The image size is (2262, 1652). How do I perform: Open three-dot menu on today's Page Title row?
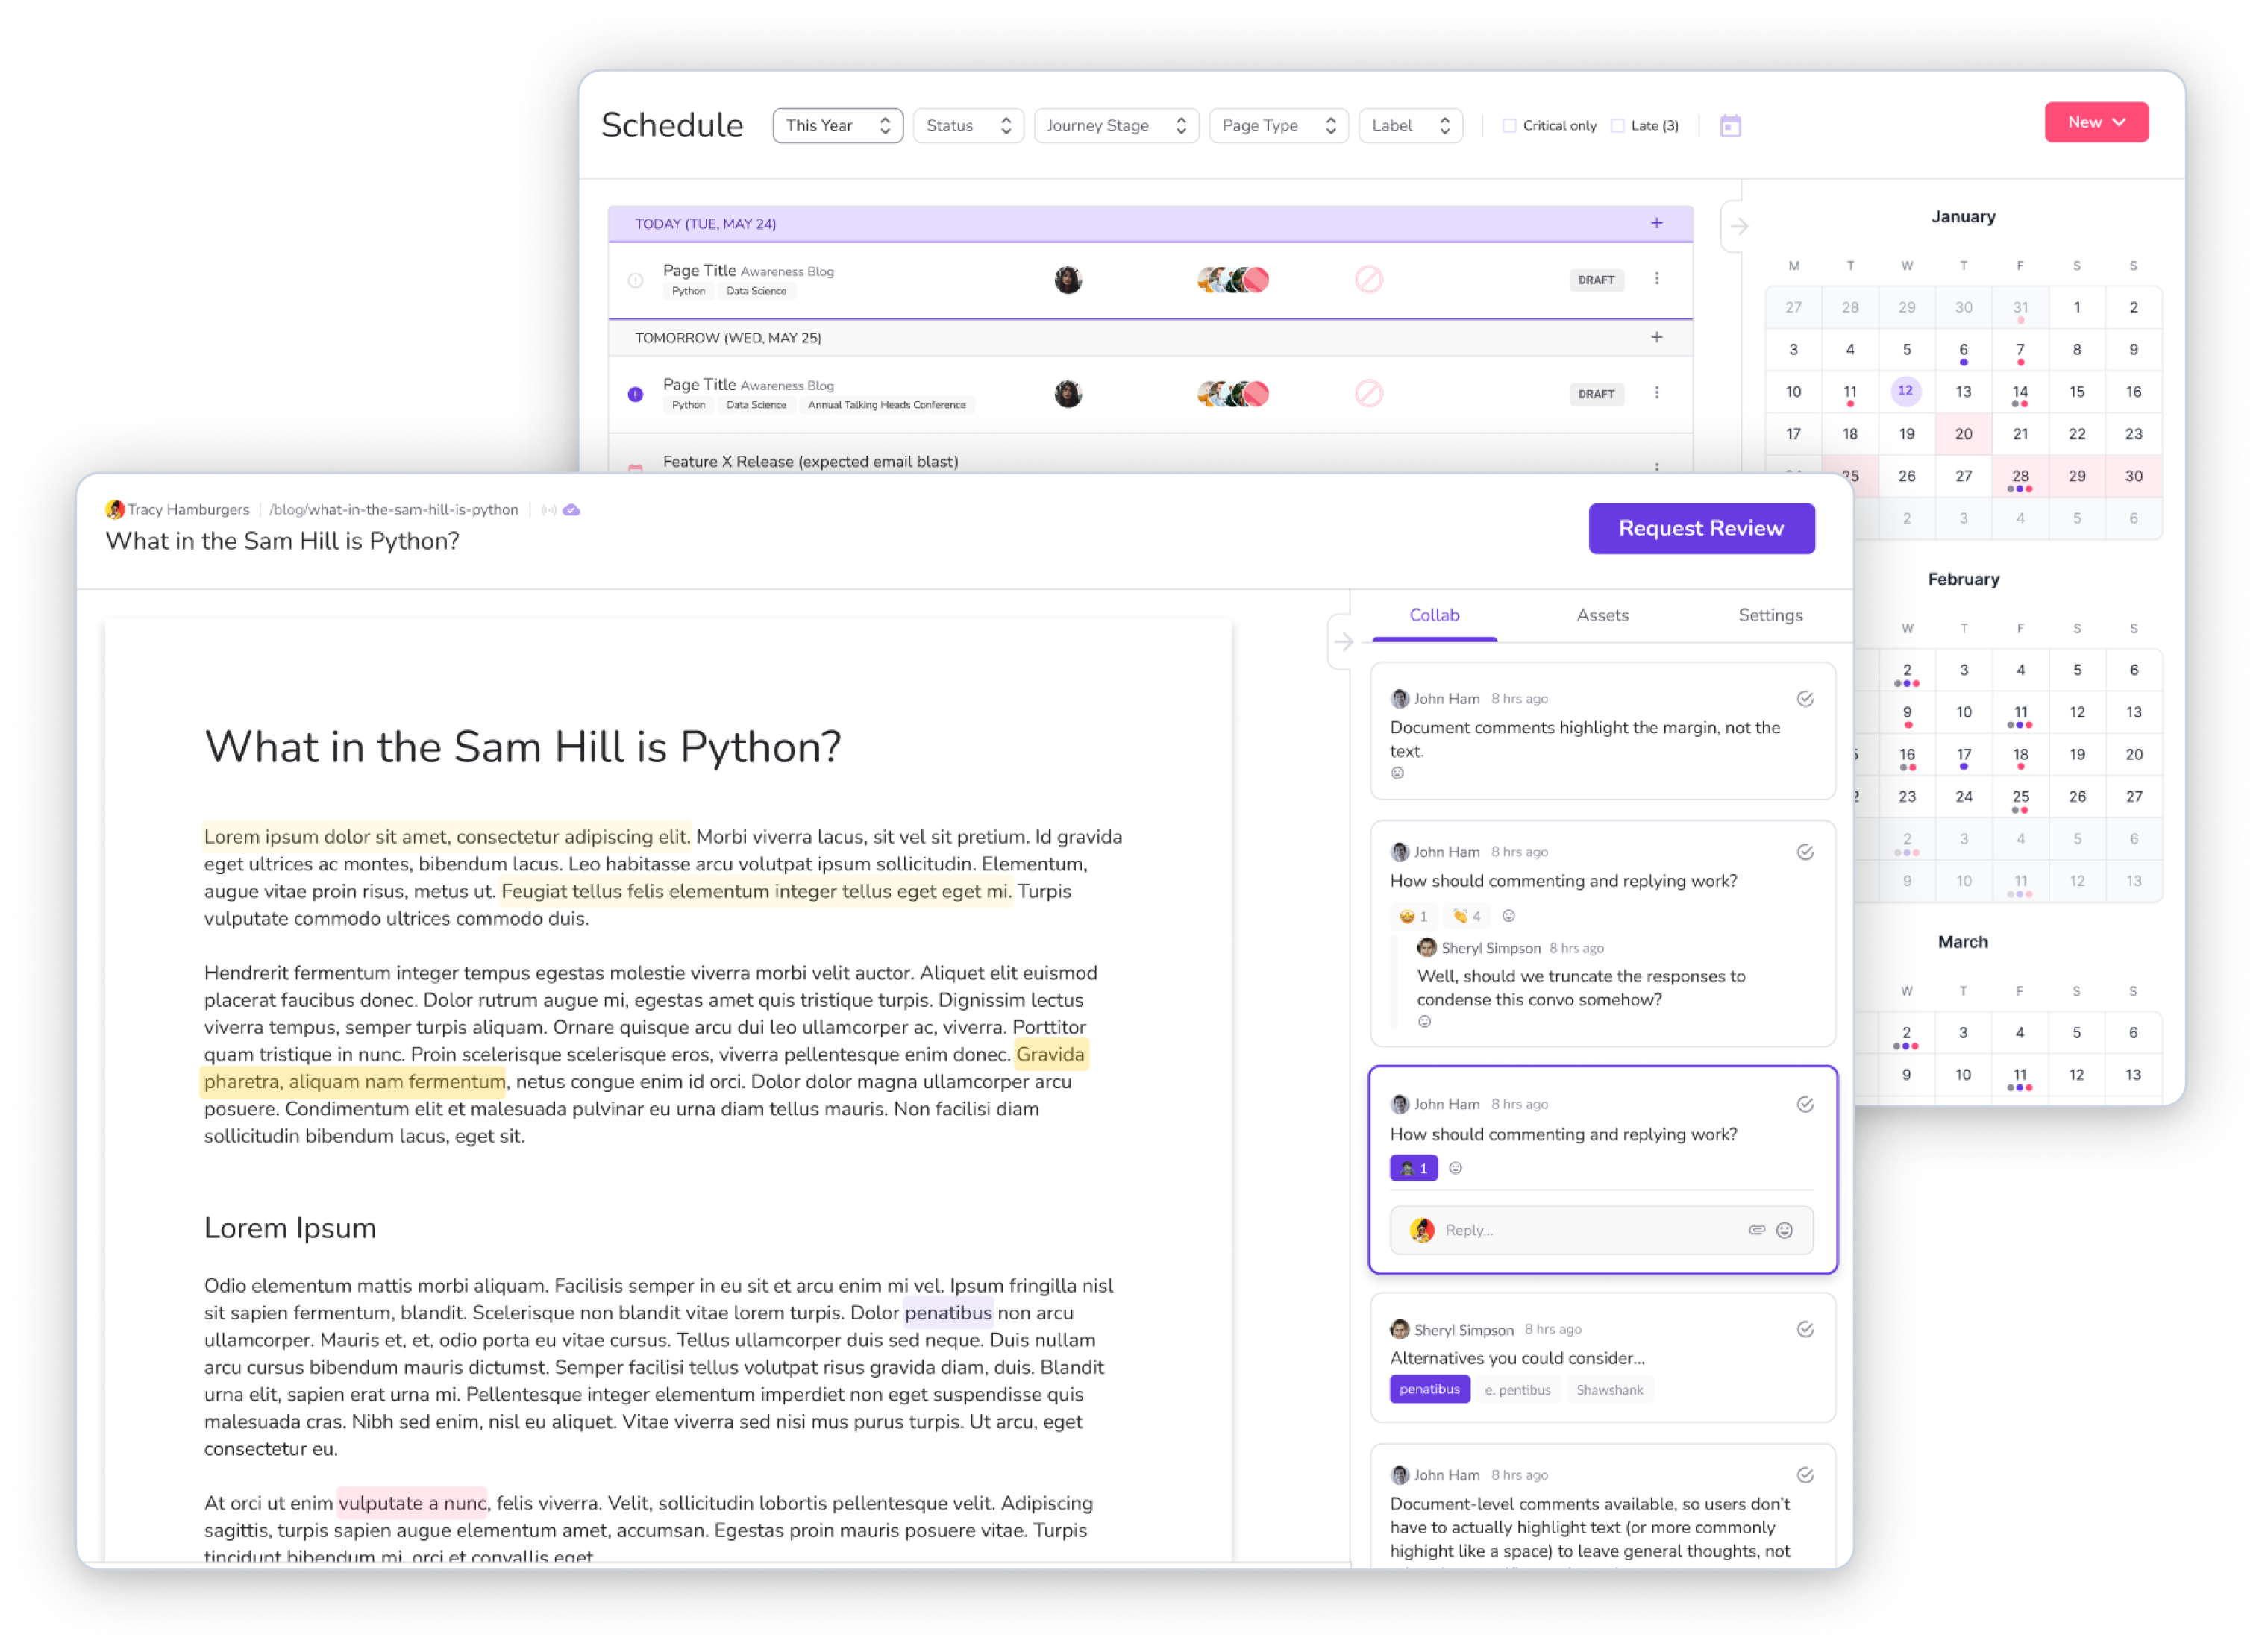(1657, 279)
